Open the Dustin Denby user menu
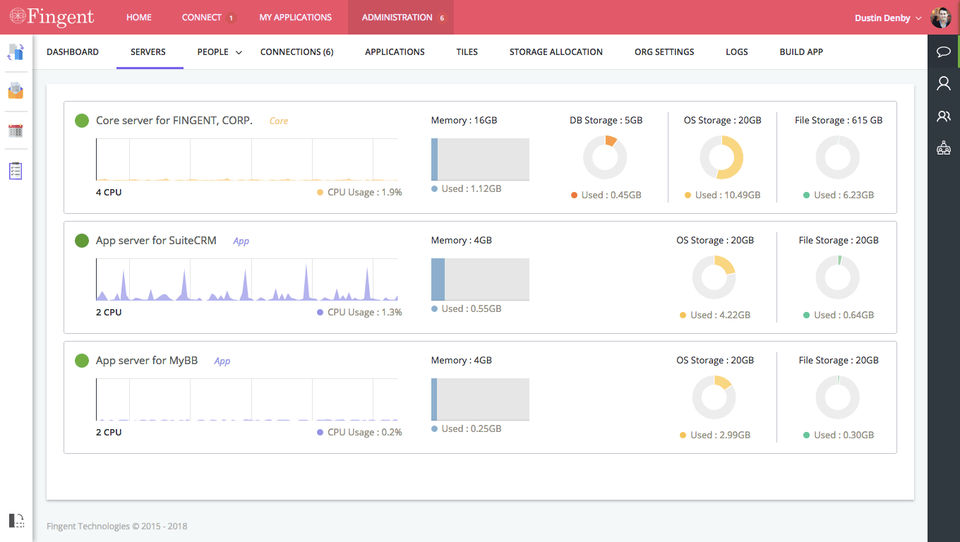 coord(887,18)
